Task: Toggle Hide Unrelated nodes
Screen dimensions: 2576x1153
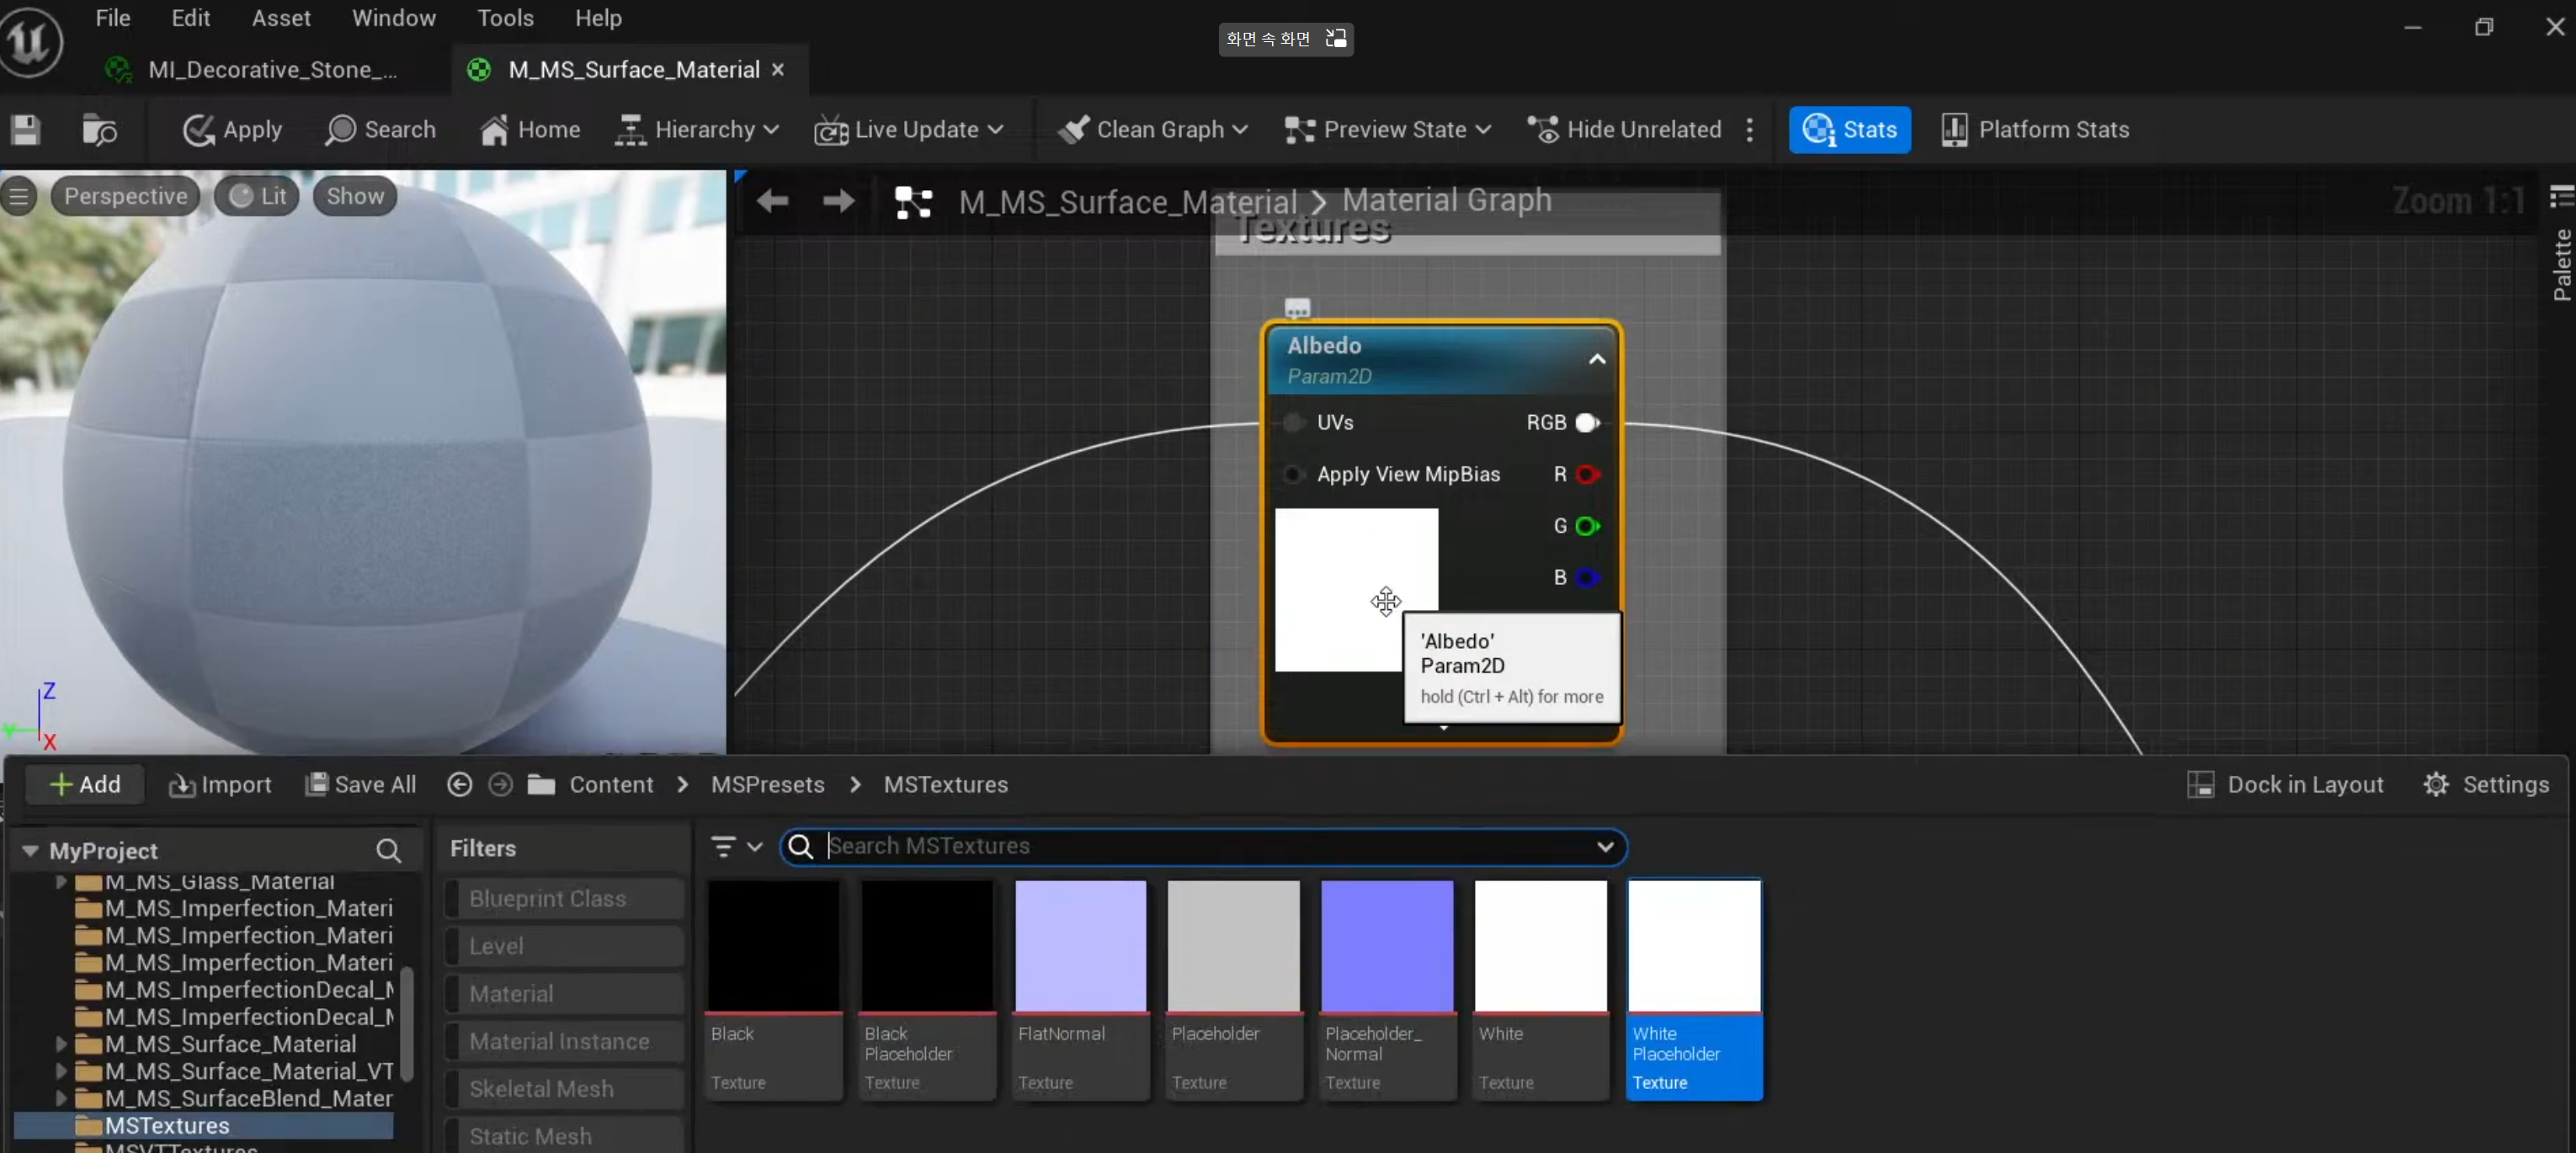Action: [x=1624, y=130]
